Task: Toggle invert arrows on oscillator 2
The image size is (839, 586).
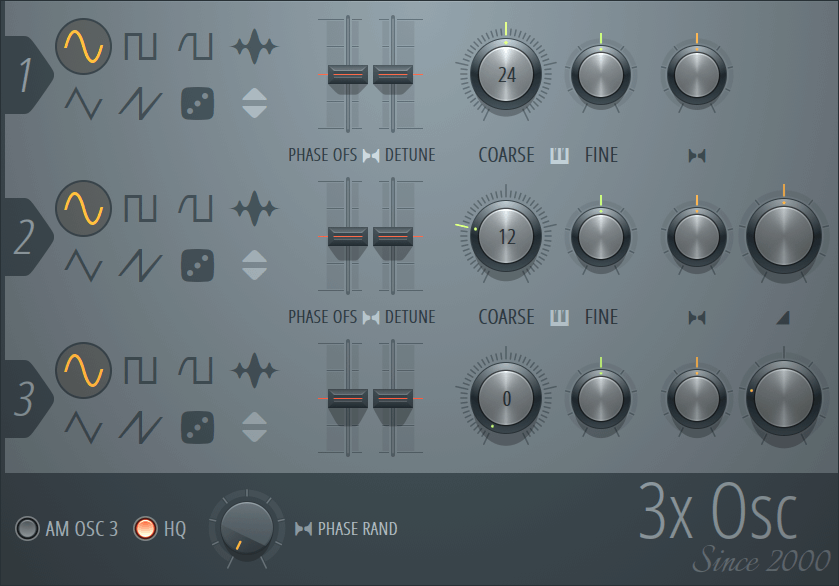Action: coord(254,264)
